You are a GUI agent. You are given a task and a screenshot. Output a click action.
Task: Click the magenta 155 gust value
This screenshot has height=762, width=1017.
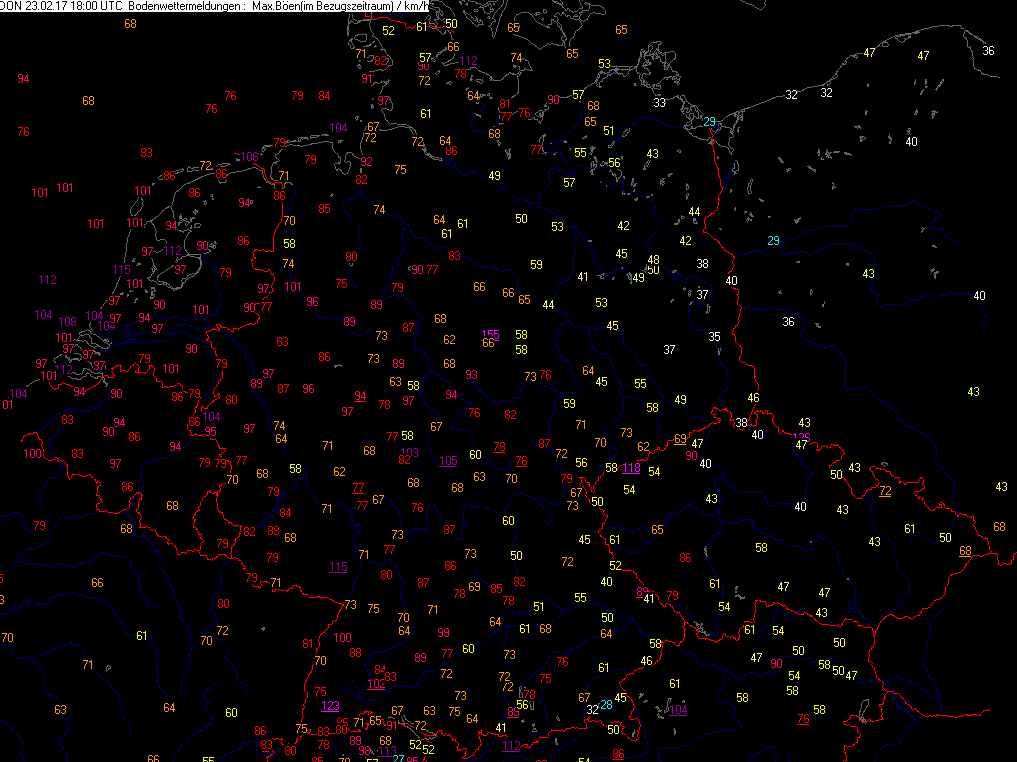[x=491, y=334]
